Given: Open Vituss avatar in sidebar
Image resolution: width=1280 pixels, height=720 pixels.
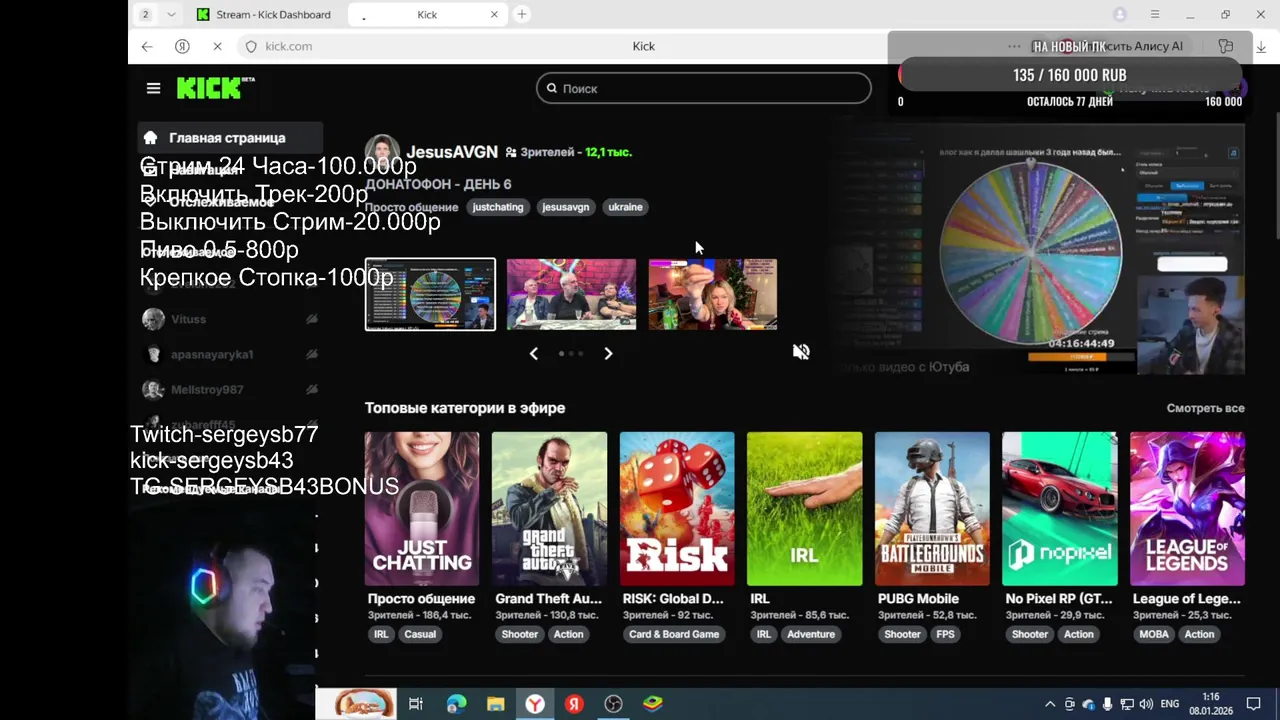Looking at the screenshot, I should (153, 319).
